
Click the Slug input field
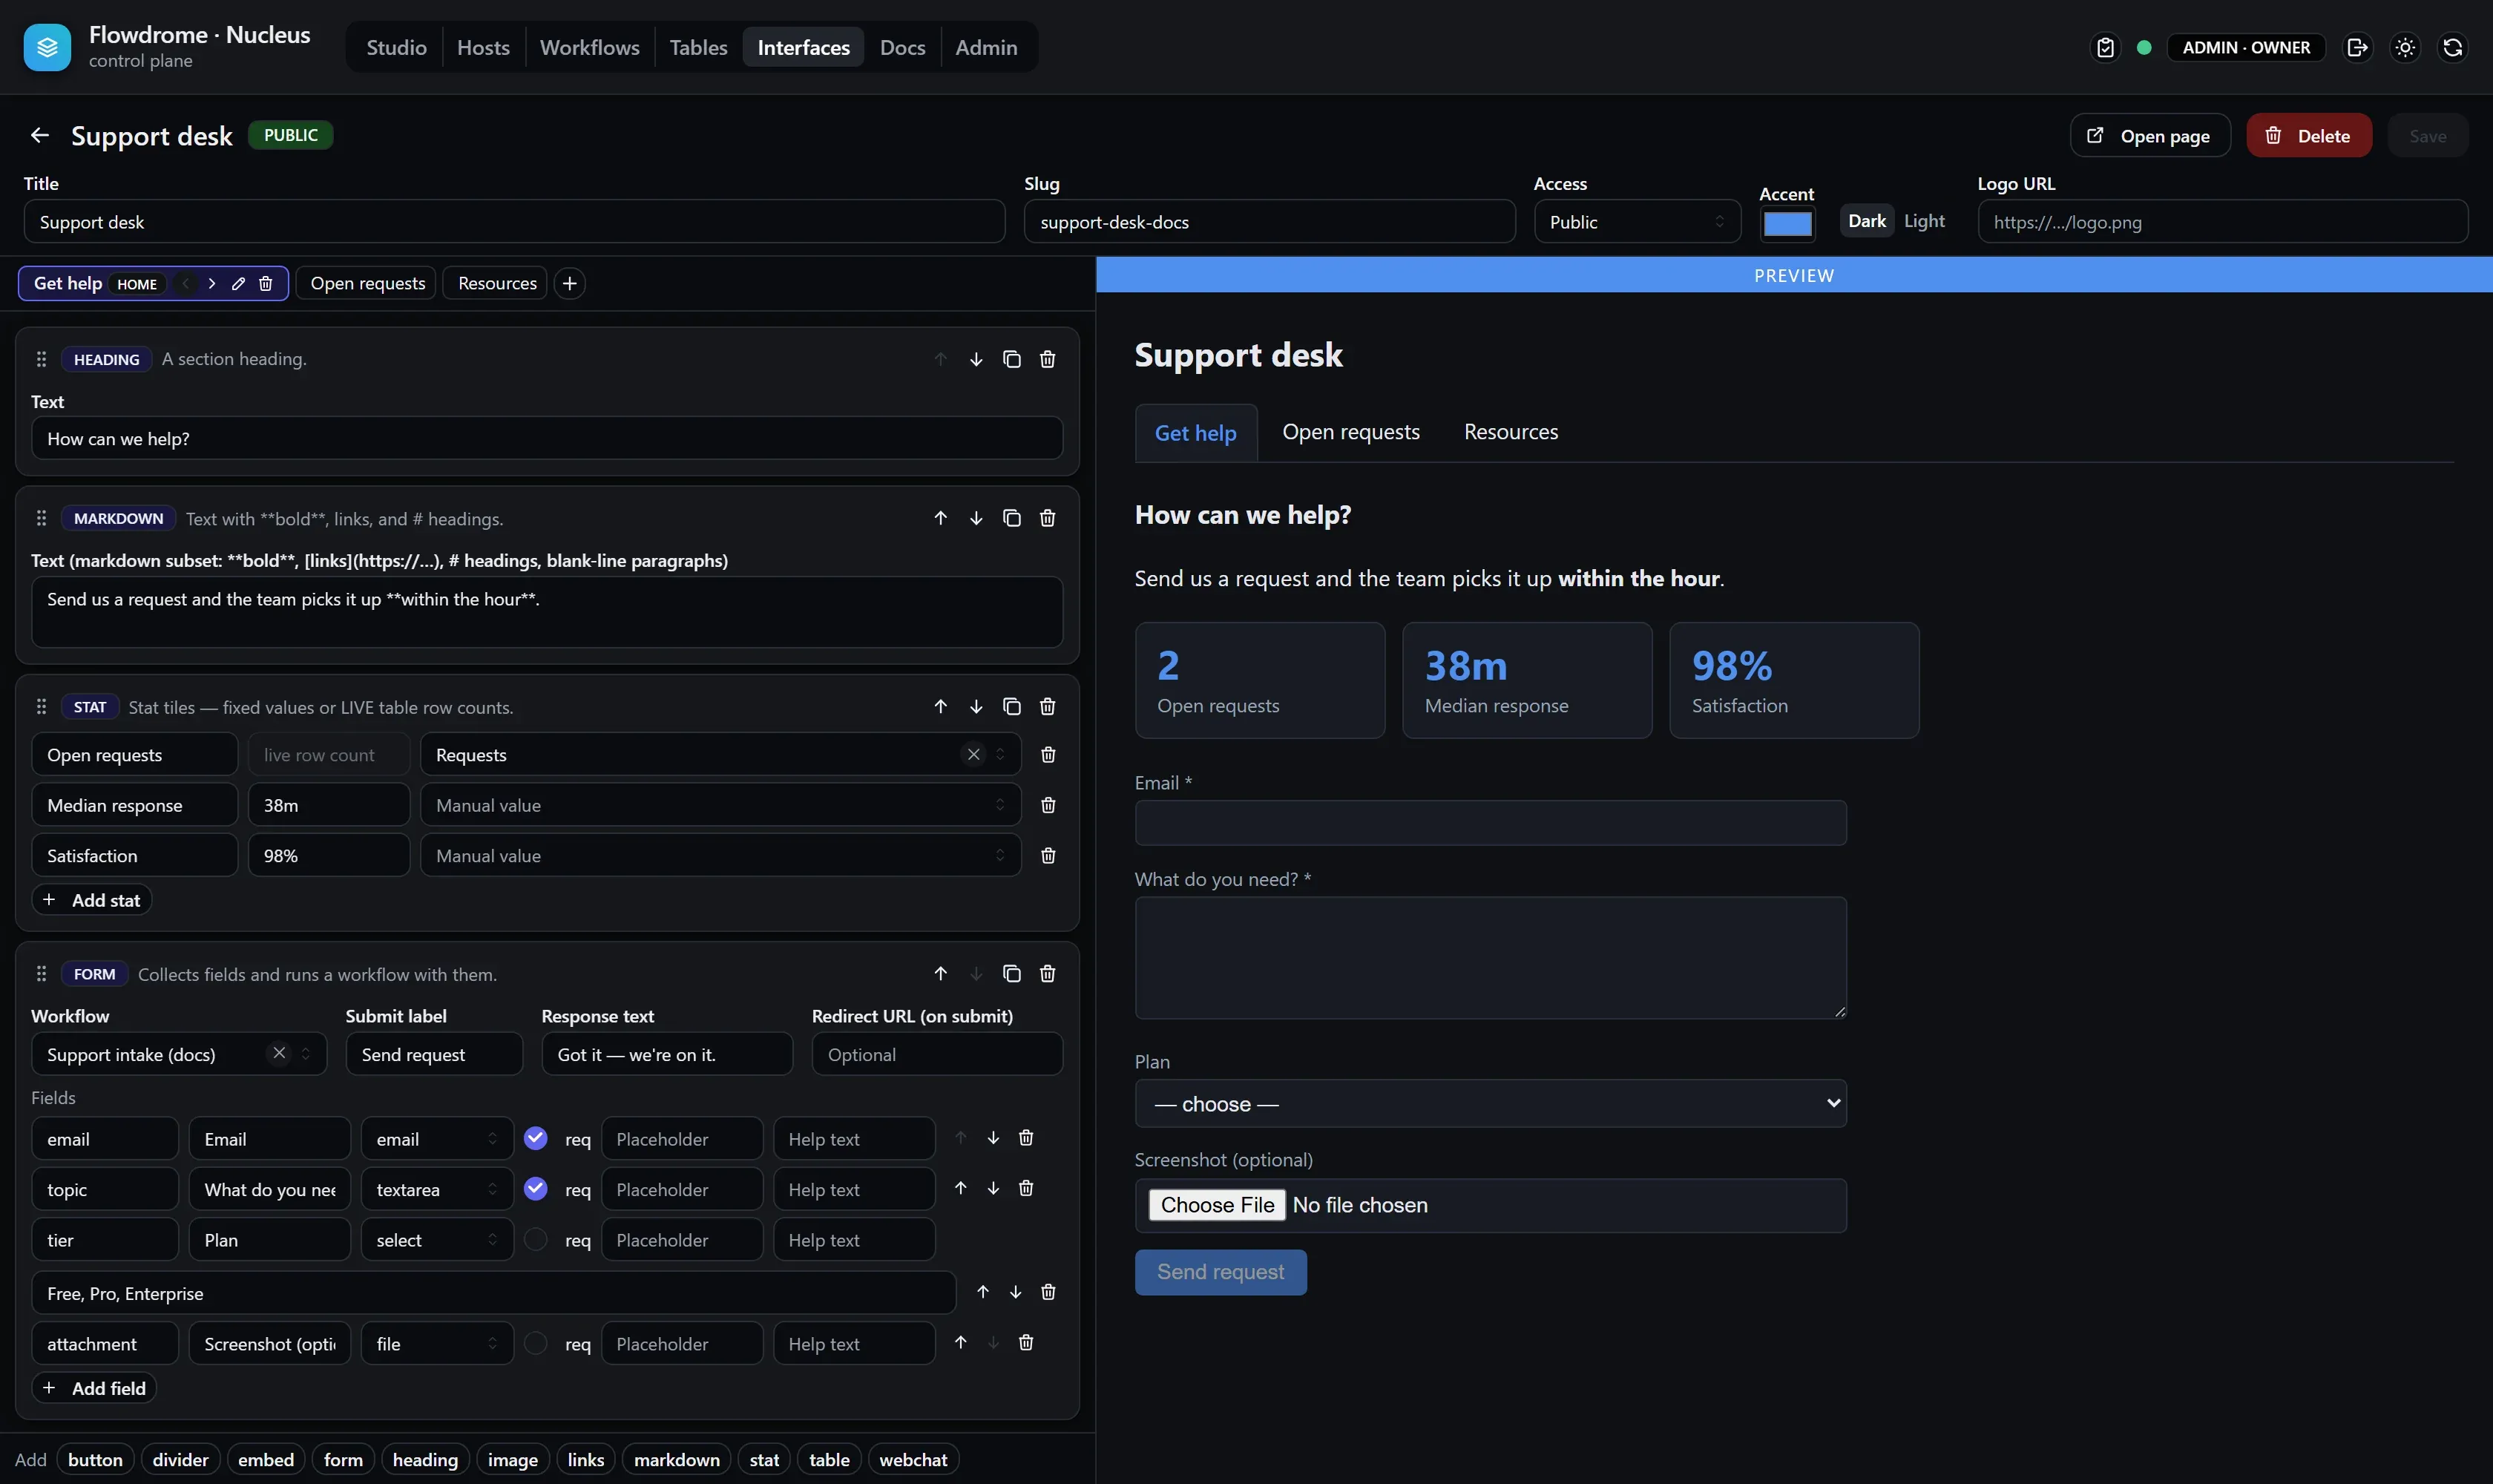[1269, 221]
